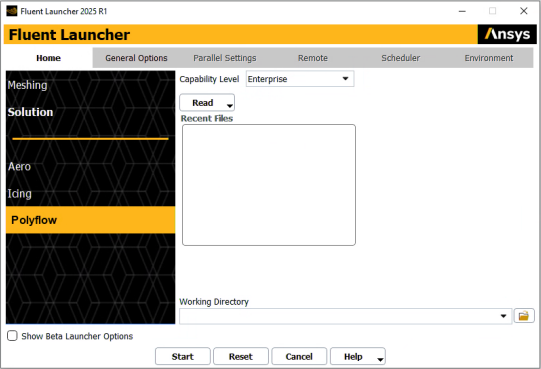Click the folder browse icon for Working Directory
This screenshot has height=369, width=541.
pos(524,316)
